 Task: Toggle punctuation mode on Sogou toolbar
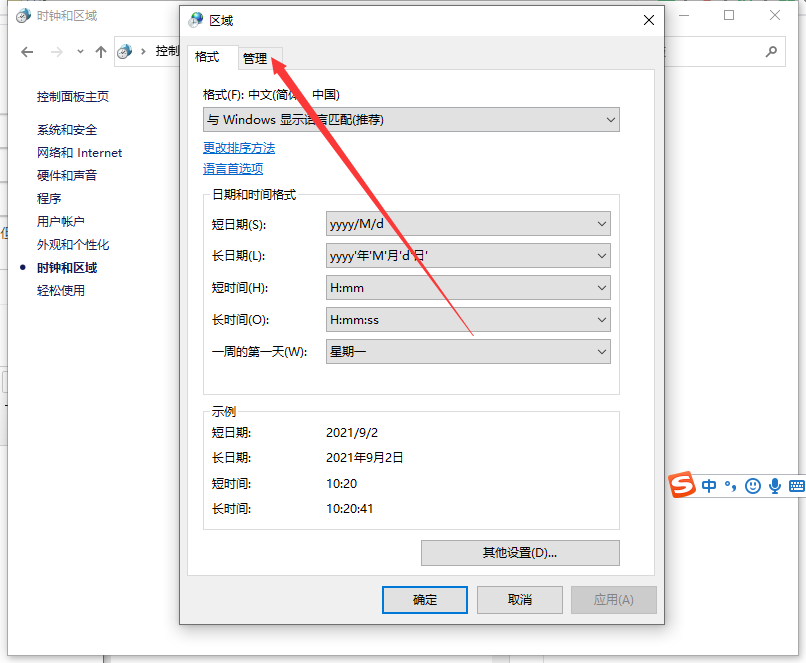click(731, 485)
